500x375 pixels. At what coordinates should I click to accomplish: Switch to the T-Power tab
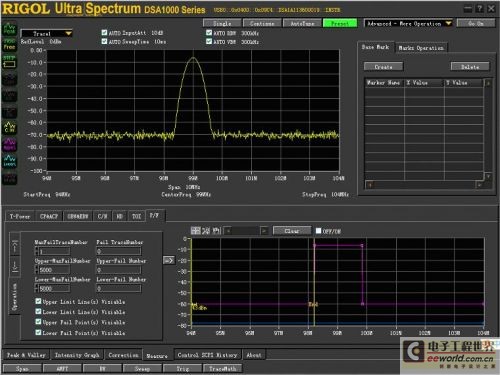pyautogui.click(x=20, y=216)
